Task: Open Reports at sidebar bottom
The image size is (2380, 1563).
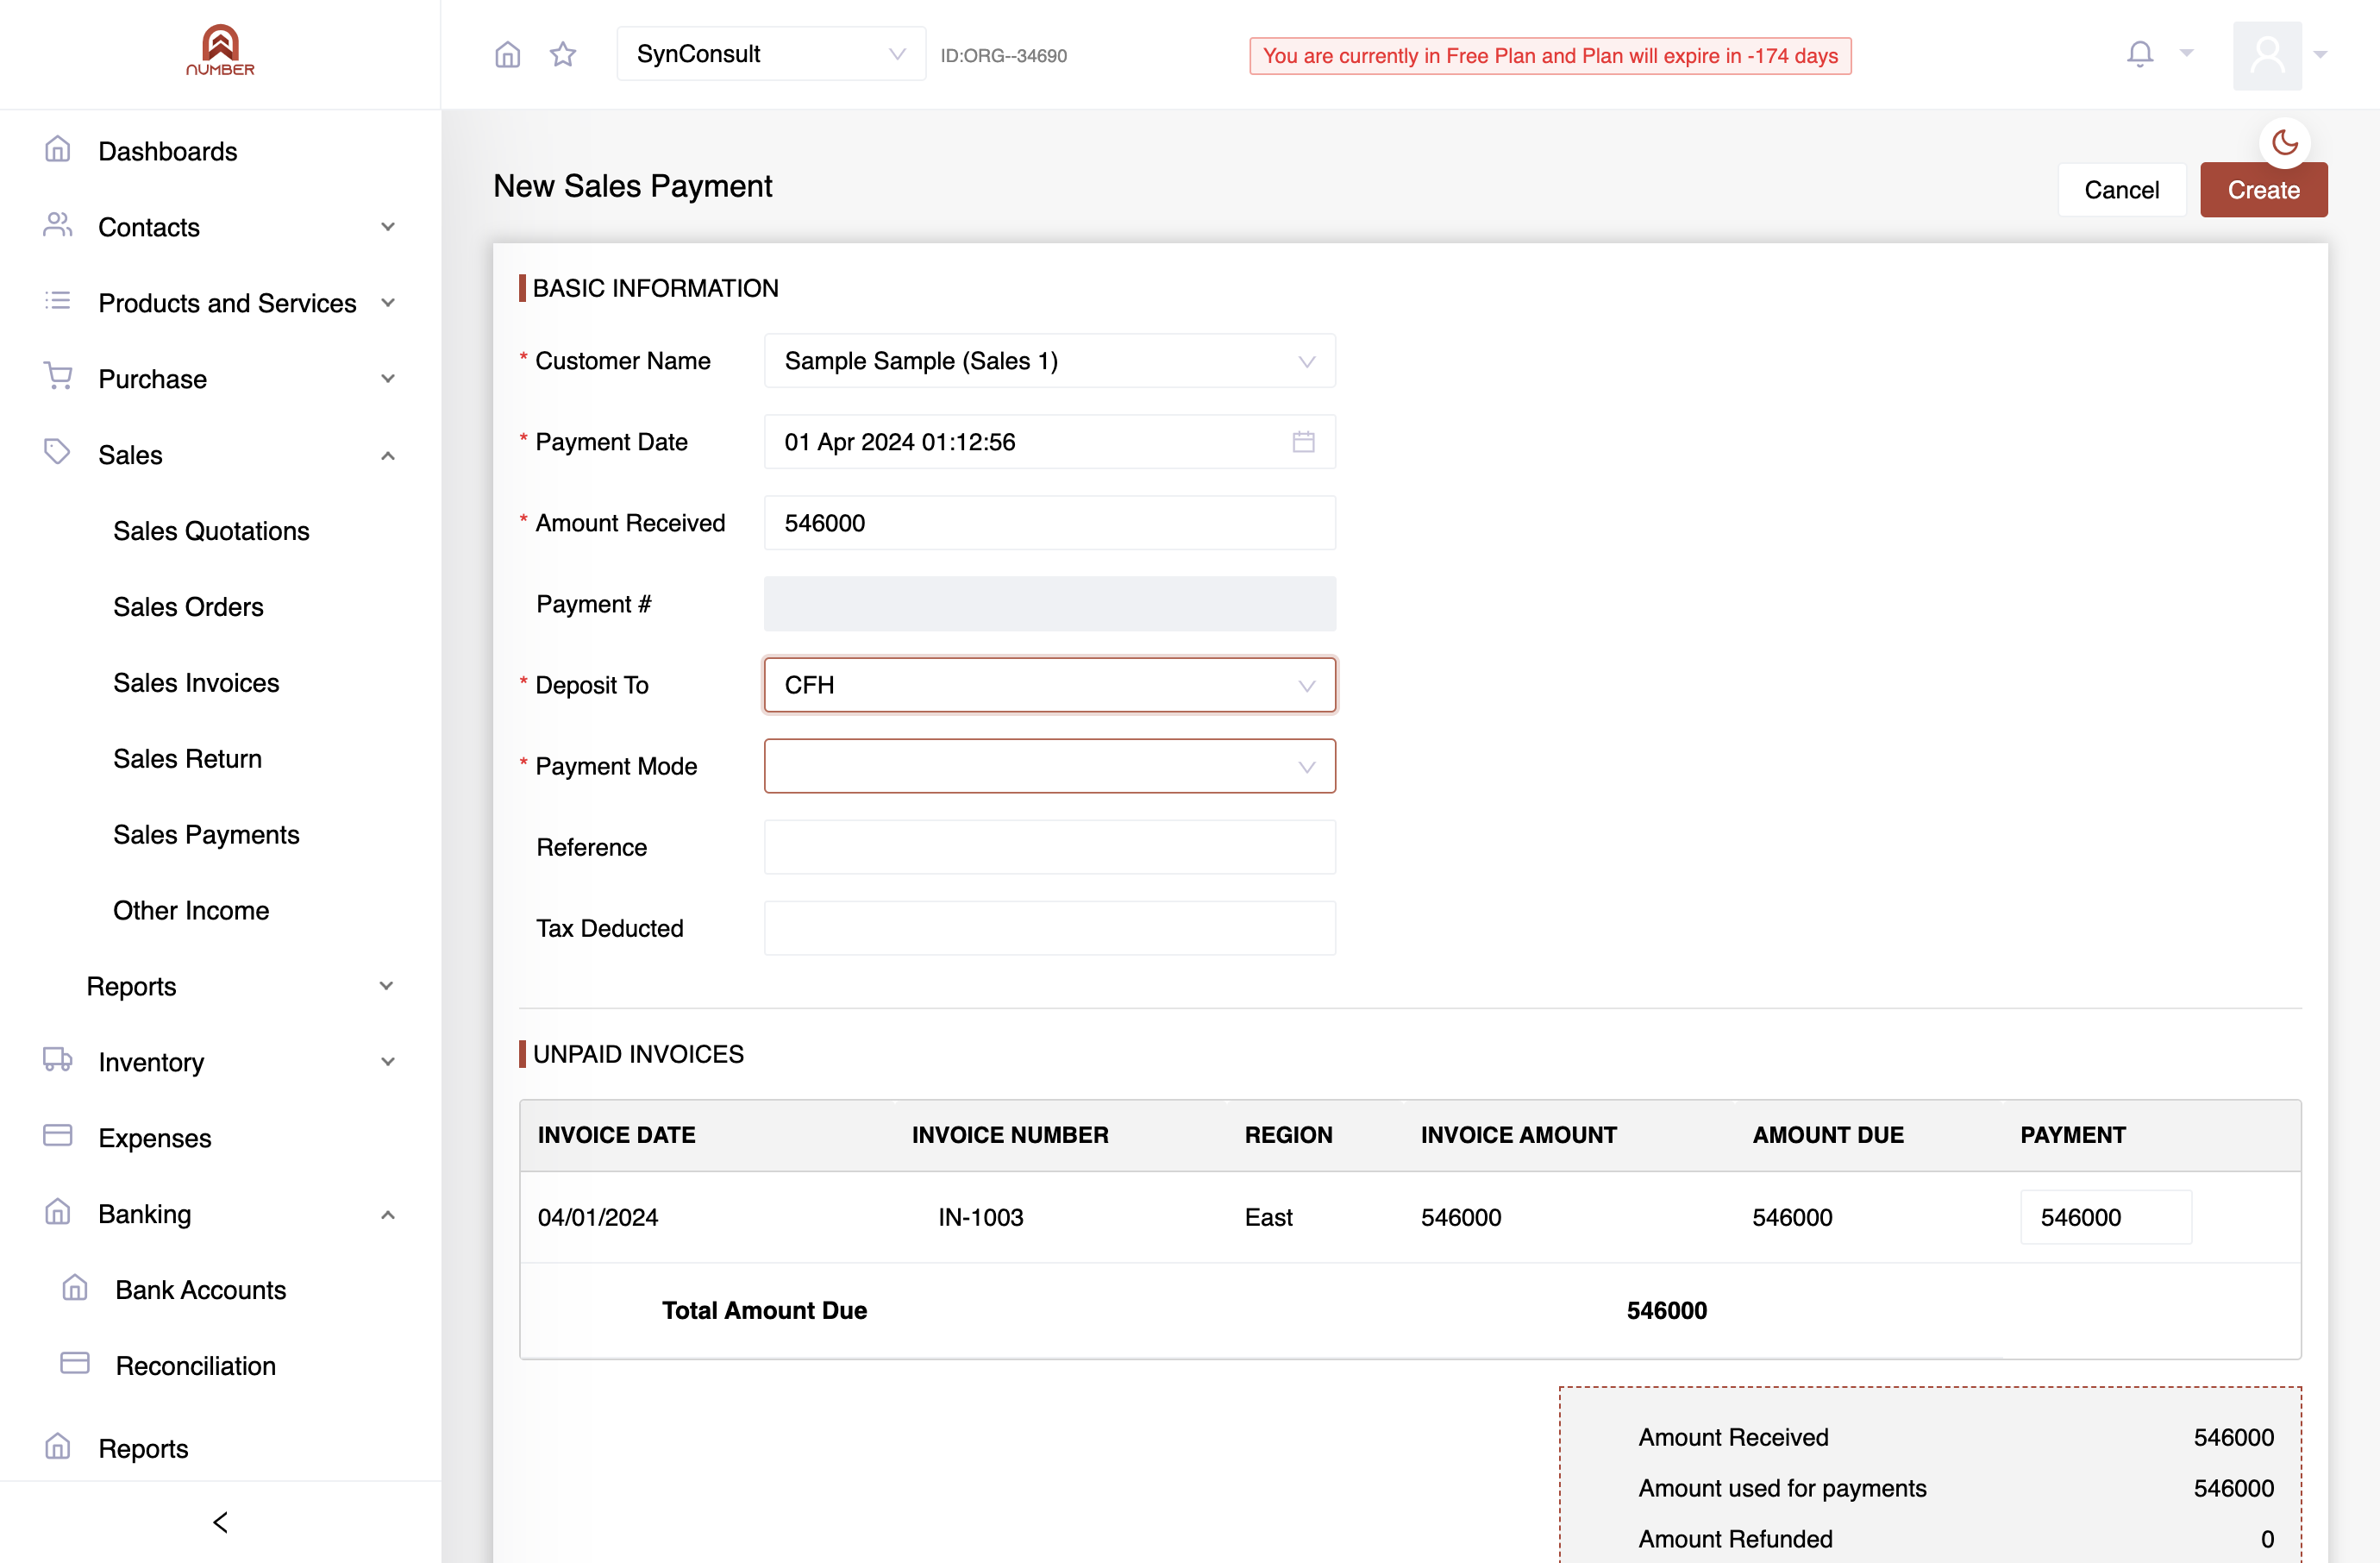Action: (x=143, y=1449)
